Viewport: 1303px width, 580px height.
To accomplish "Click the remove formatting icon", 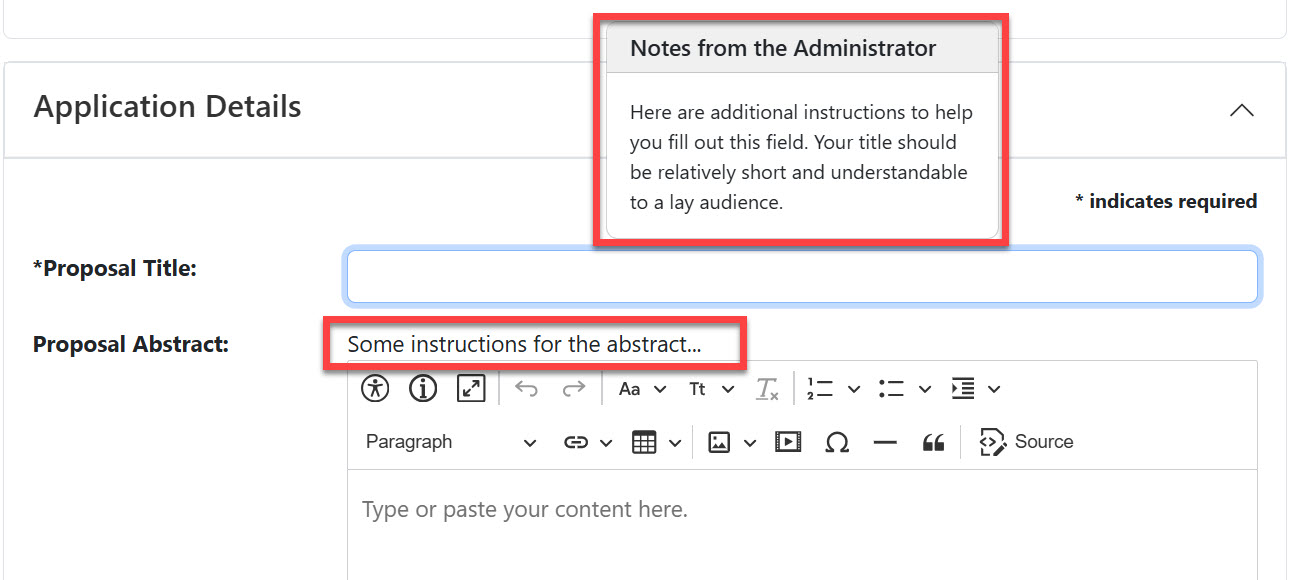I will (x=767, y=389).
